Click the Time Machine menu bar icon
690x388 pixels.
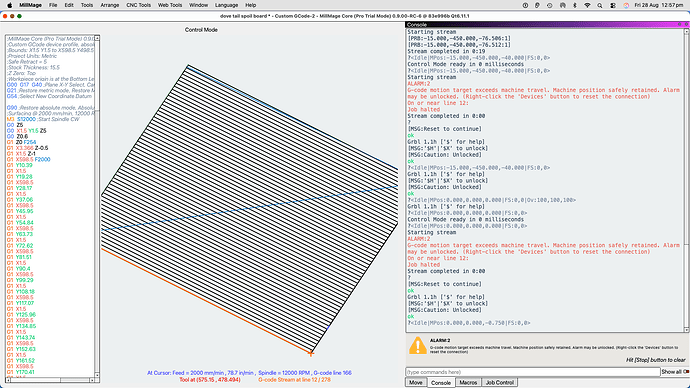click(x=550, y=5)
